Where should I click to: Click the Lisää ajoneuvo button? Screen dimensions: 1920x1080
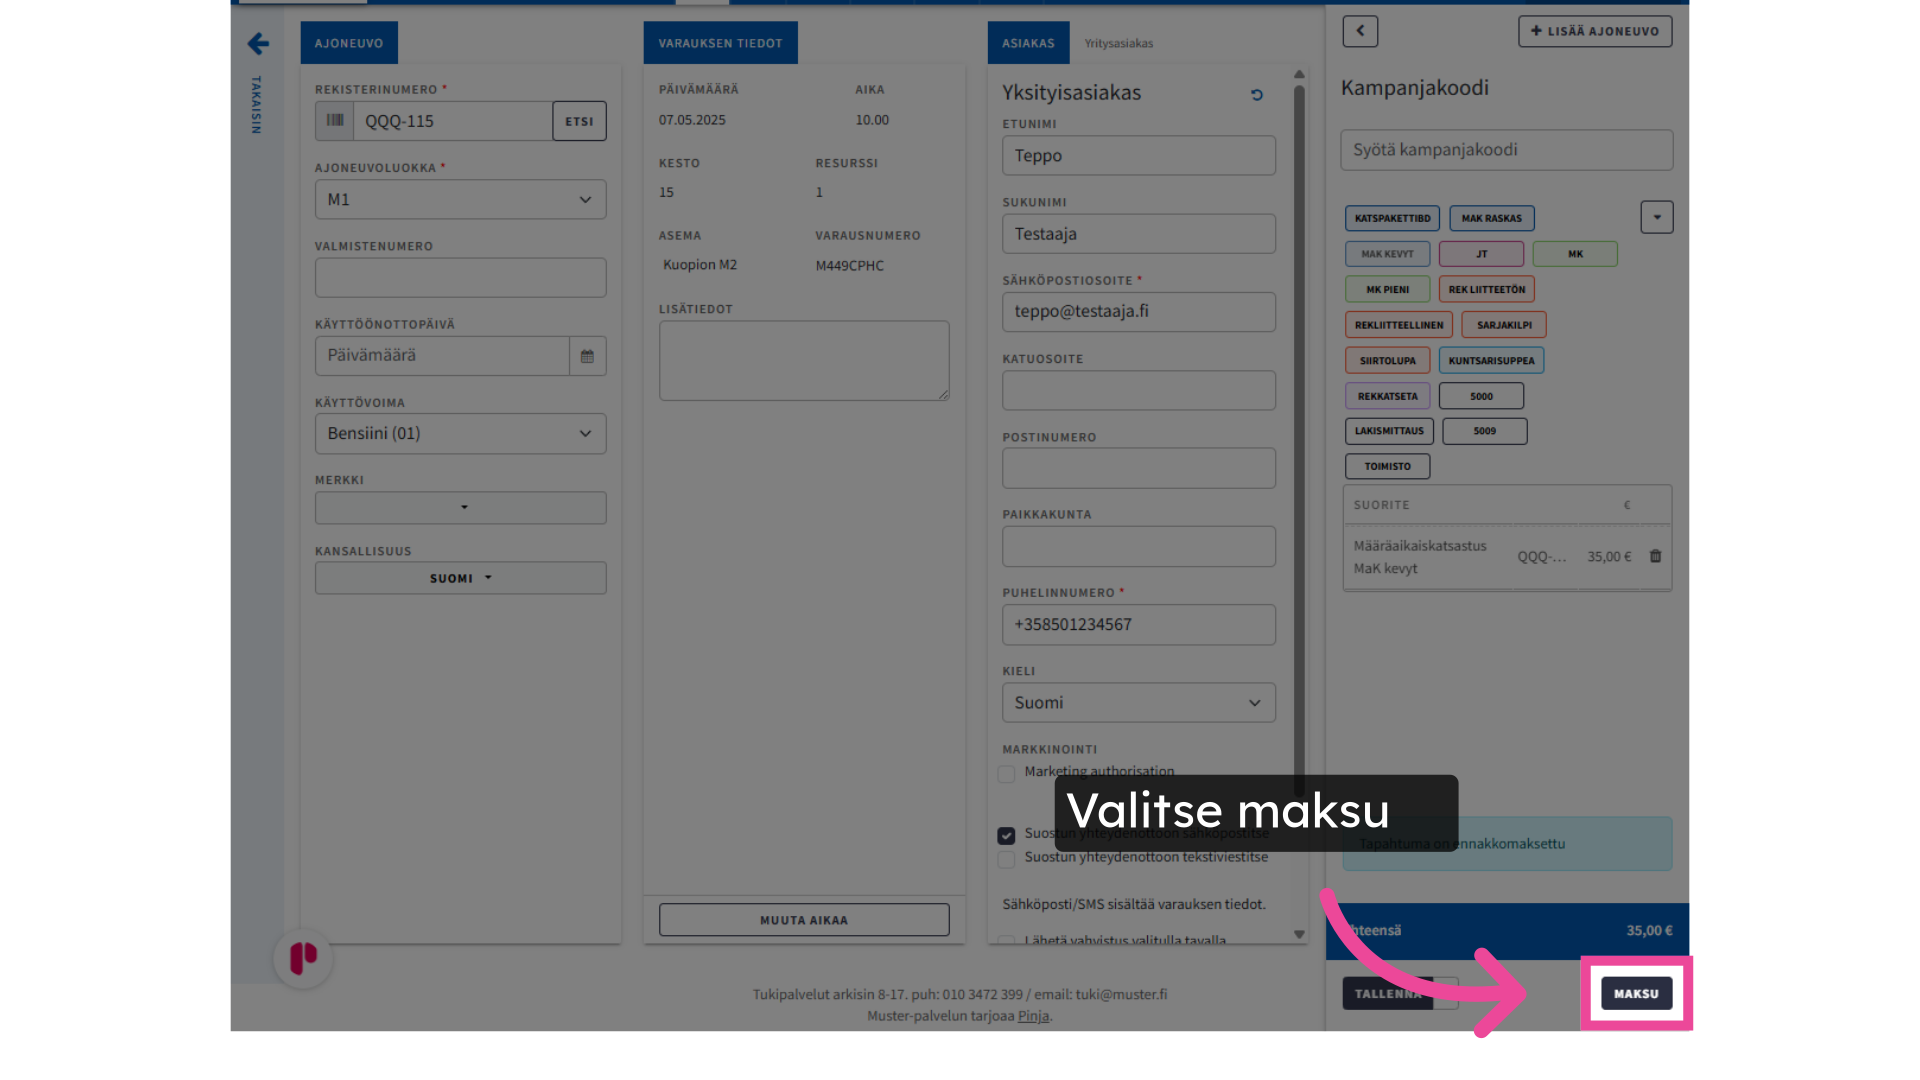(1595, 31)
